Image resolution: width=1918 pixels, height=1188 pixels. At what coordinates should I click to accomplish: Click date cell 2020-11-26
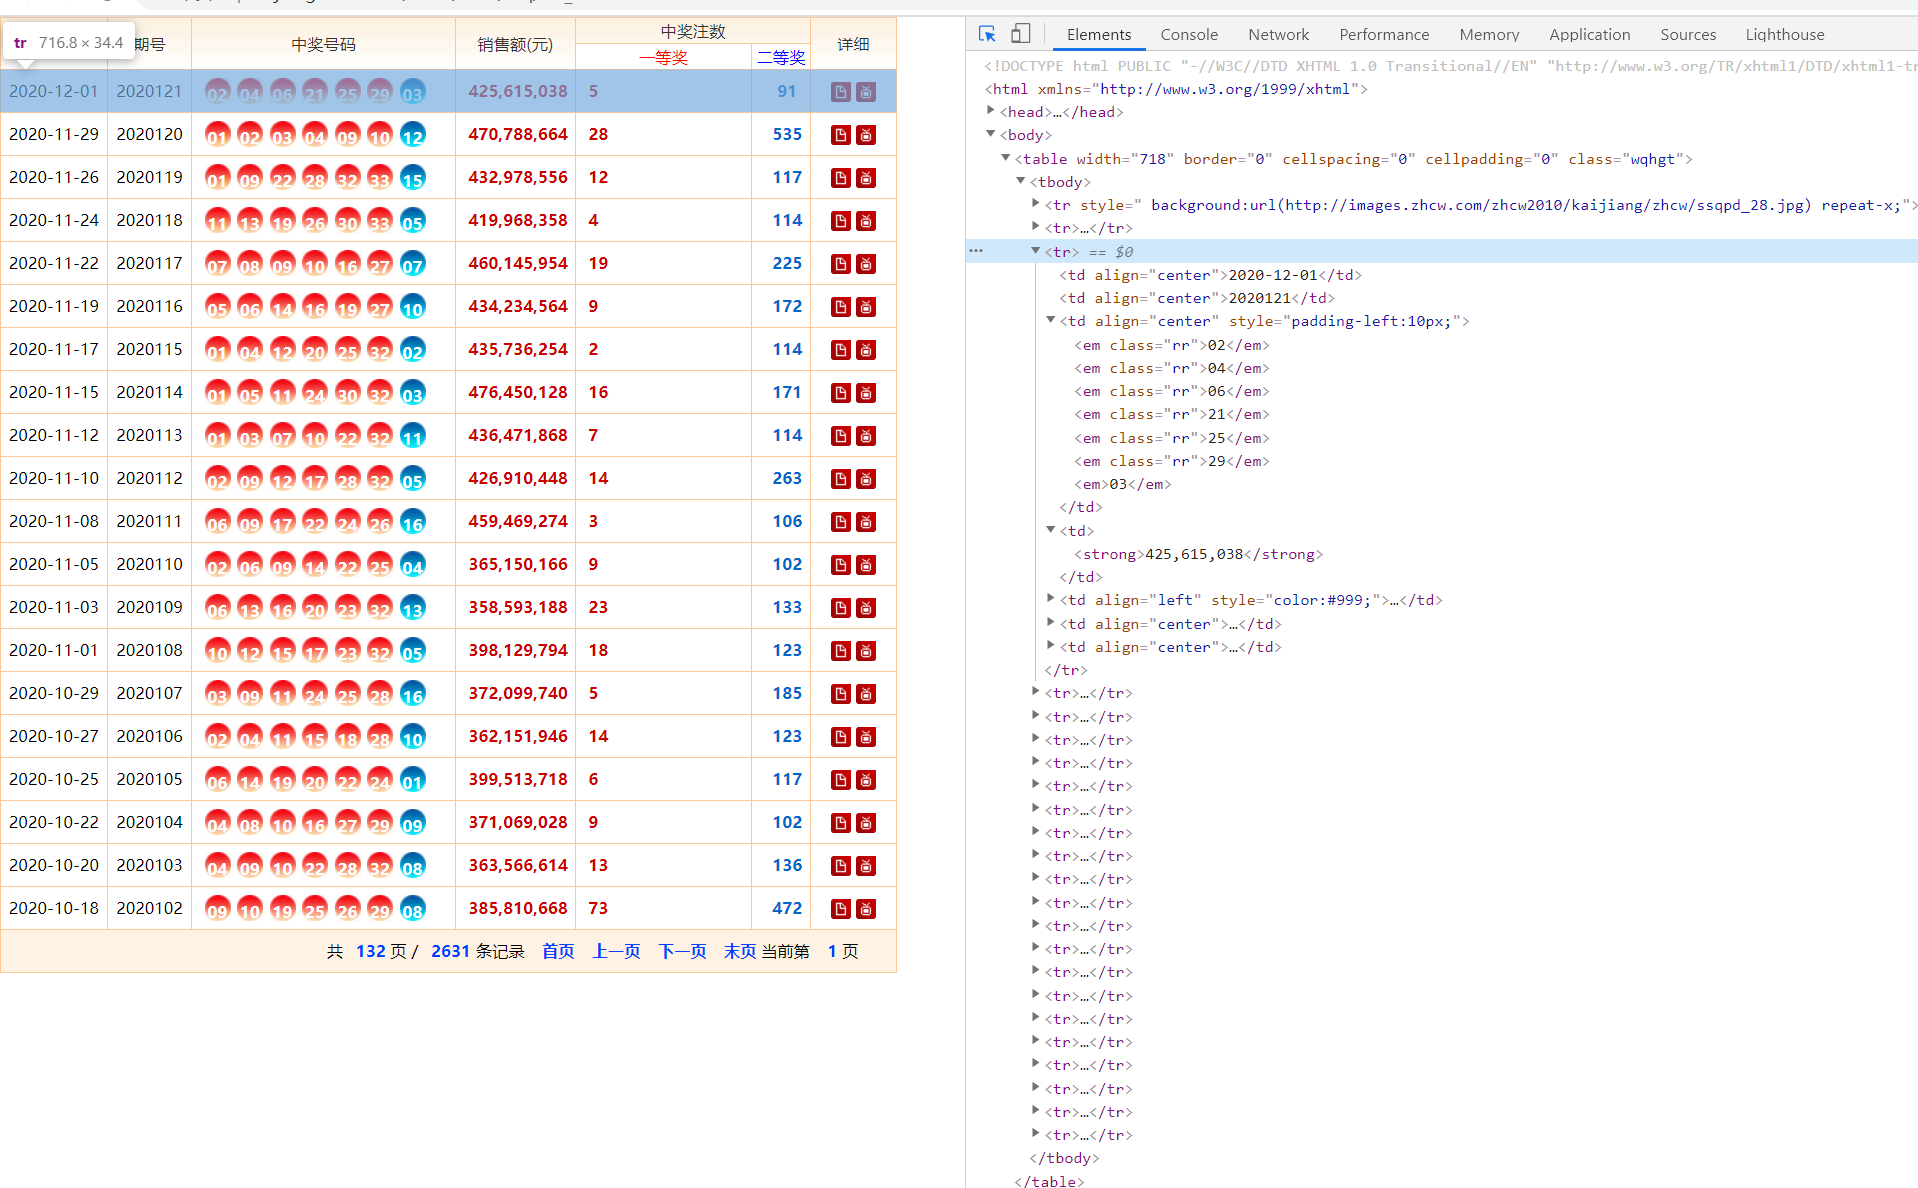54,177
